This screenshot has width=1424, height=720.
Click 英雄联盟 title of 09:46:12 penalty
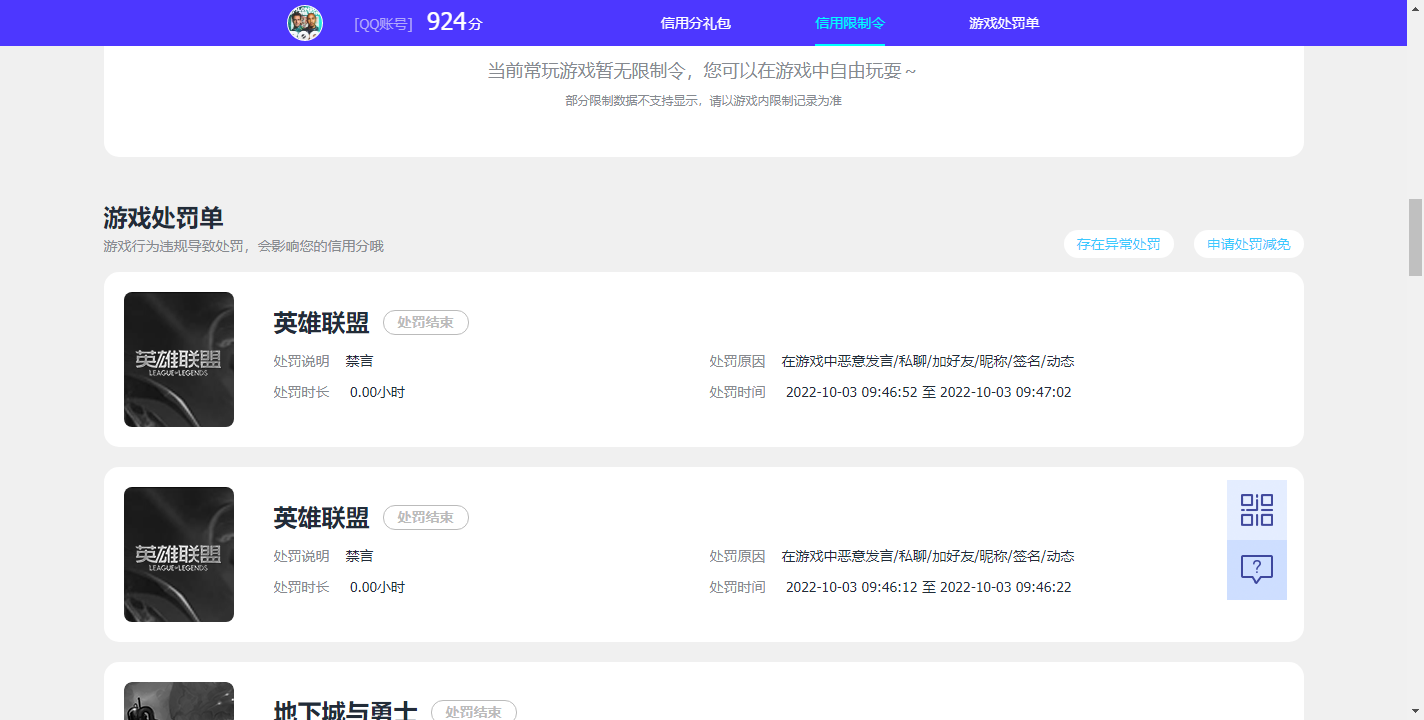(x=321, y=518)
